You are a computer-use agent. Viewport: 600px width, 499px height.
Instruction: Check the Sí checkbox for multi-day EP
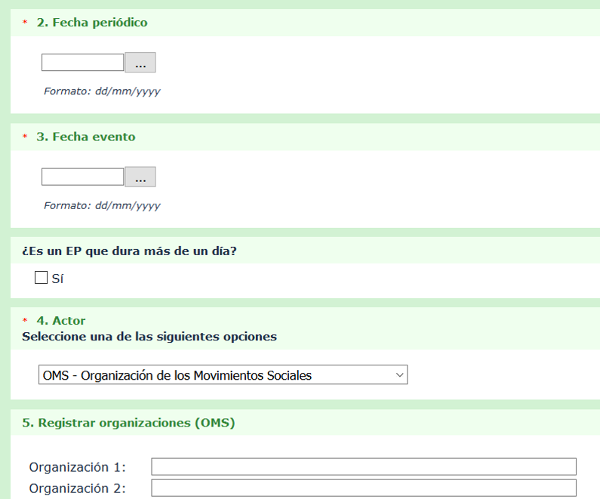click(x=41, y=278)
